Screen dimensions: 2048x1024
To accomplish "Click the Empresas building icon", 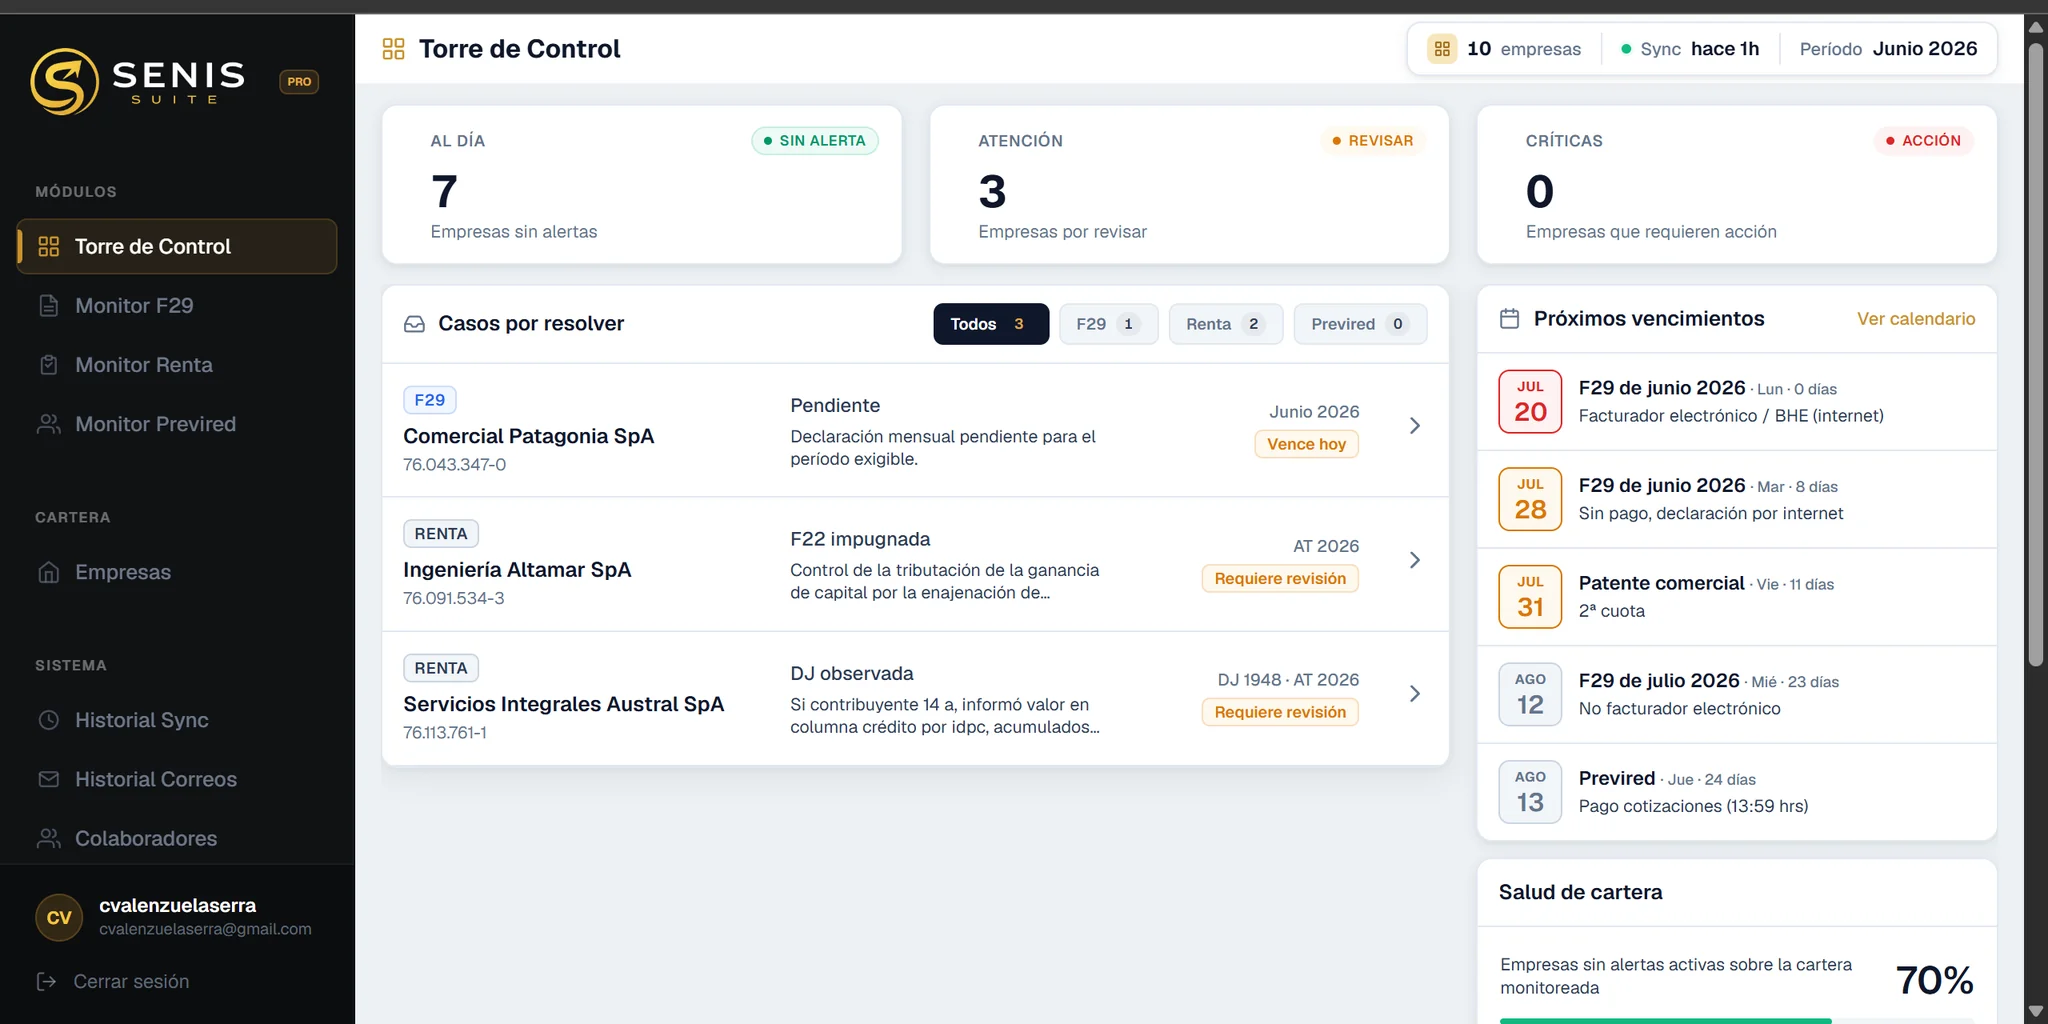I will (x=48, y=572).
